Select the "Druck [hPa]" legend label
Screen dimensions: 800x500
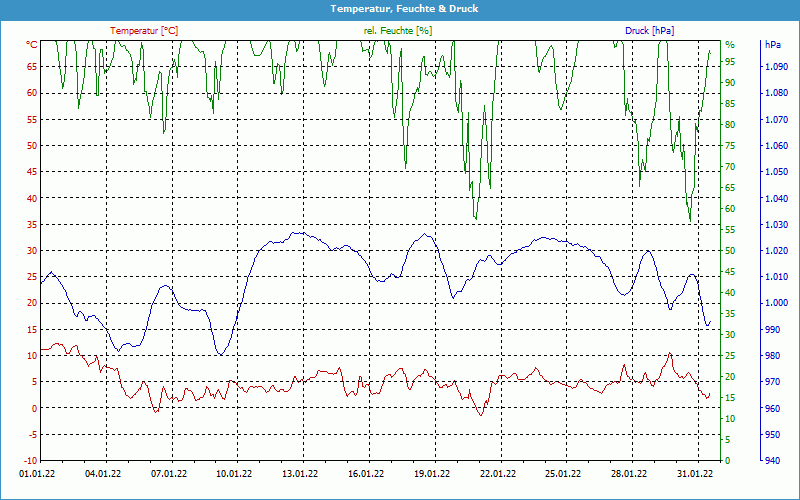point(649,31)
